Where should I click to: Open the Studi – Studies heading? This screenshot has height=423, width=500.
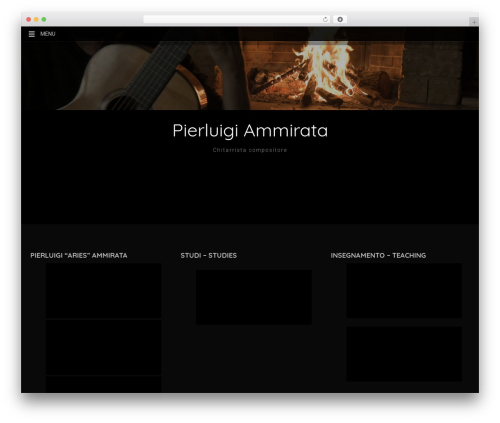pos(209,255)
